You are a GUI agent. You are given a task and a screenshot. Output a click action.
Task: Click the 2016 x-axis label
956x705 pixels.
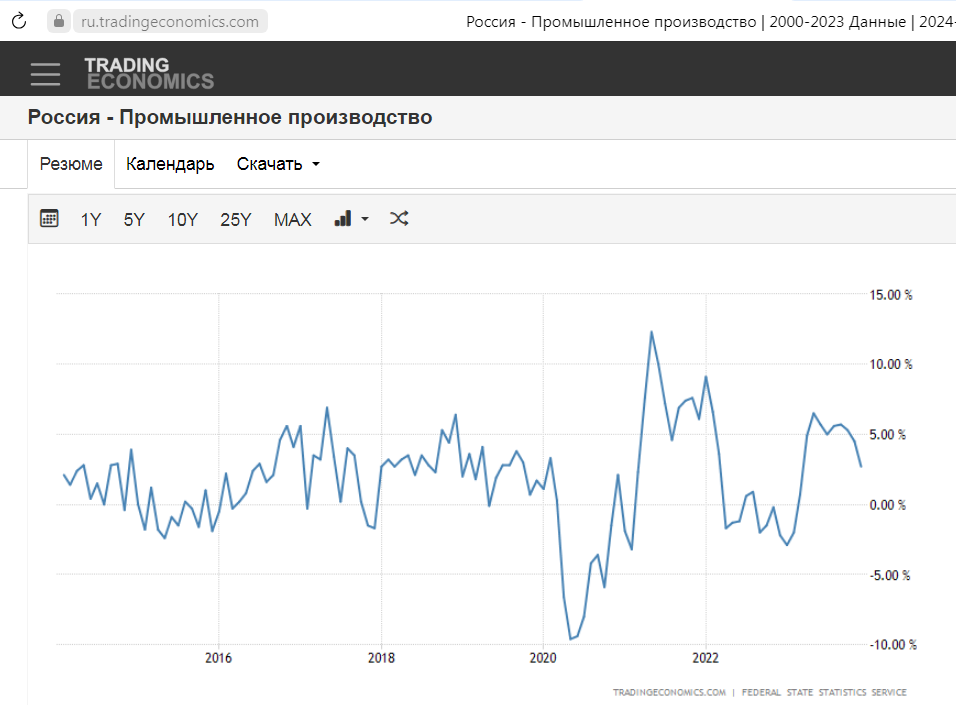(x=218, y=658)
